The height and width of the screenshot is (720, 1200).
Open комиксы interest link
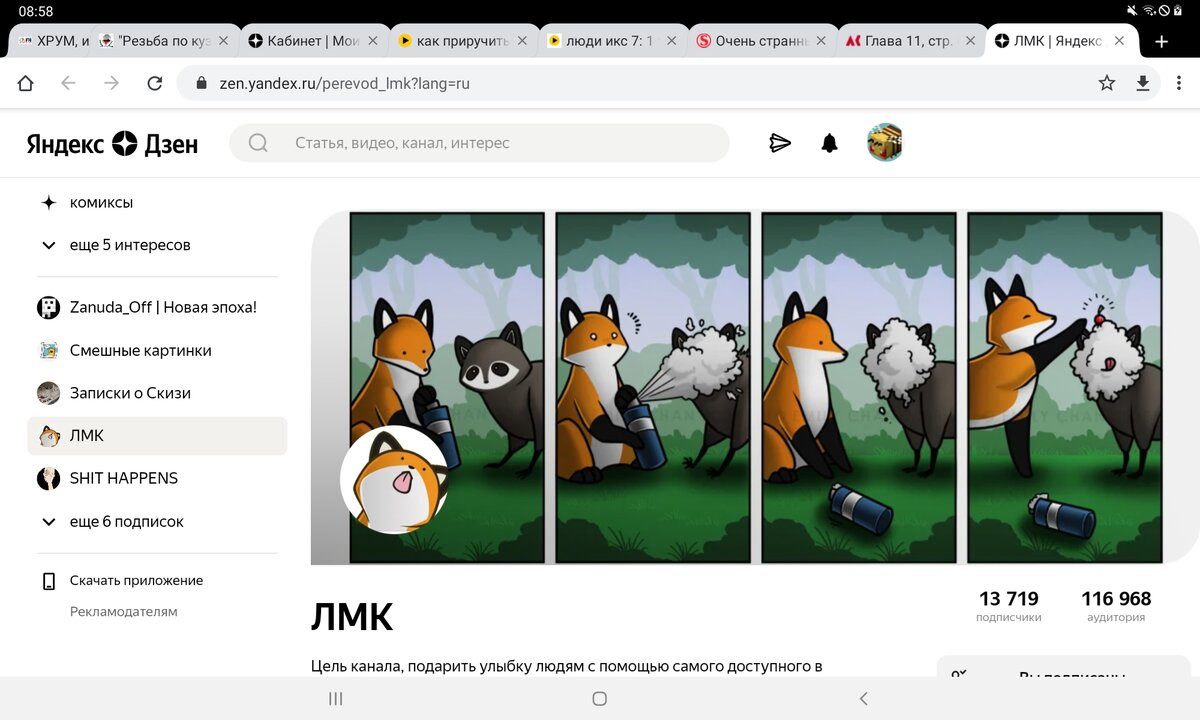point(101,203)
